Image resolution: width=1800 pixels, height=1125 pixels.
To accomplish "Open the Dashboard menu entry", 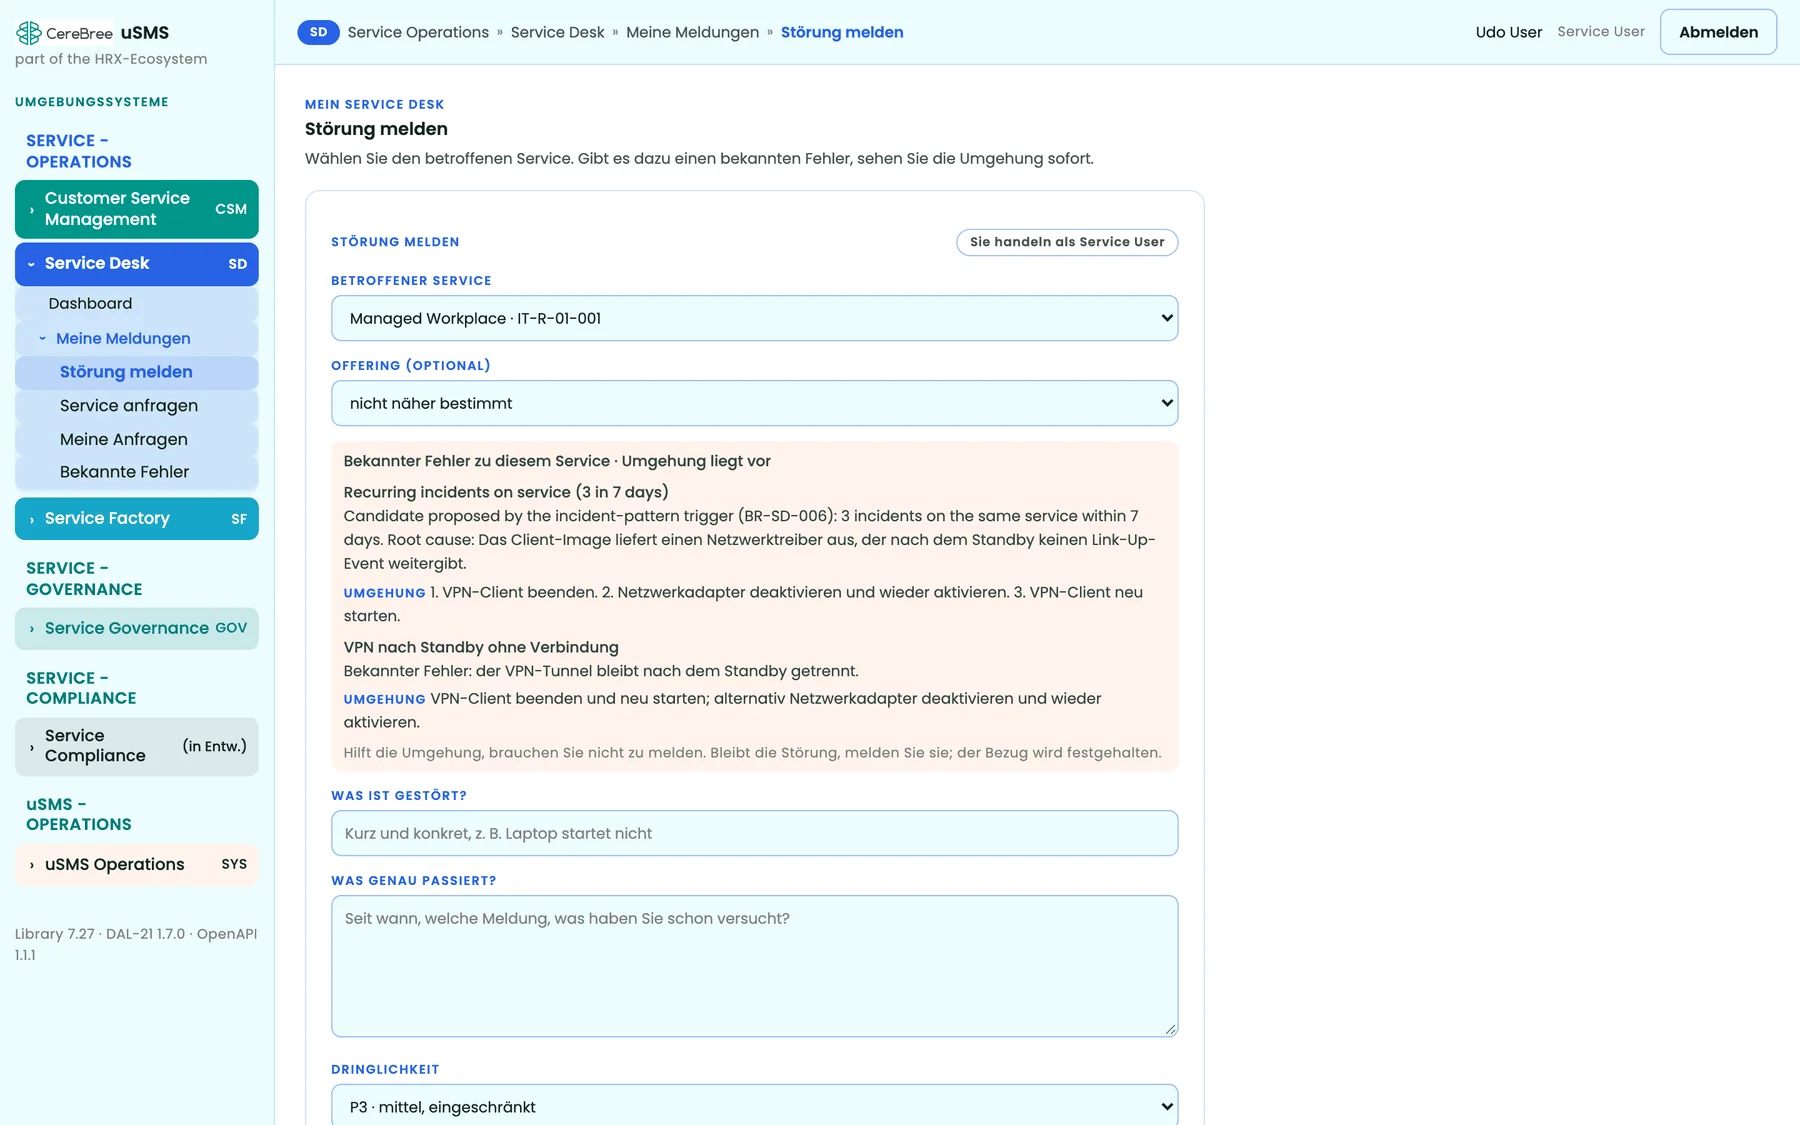I will 137,304.
